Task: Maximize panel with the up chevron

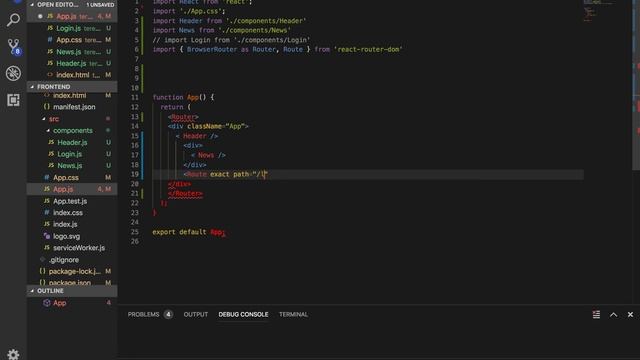Action: (613, 314)
